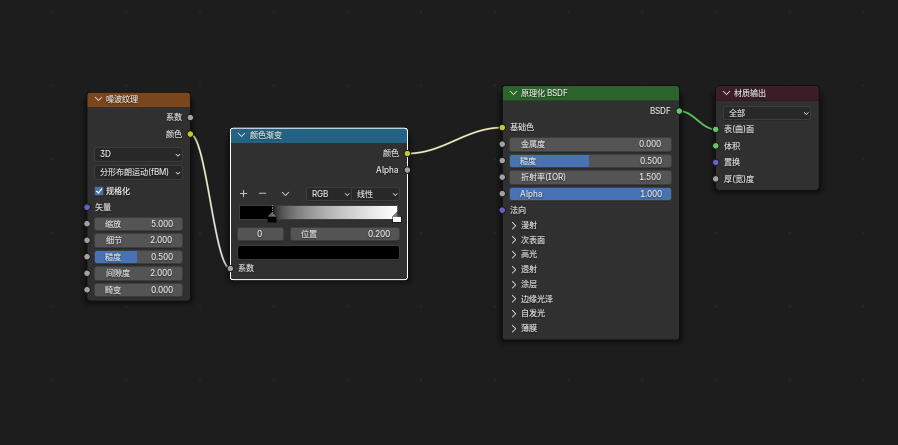
Task: Collapse the 噪波纹理 node header arrow
Action: click(98, 100)
